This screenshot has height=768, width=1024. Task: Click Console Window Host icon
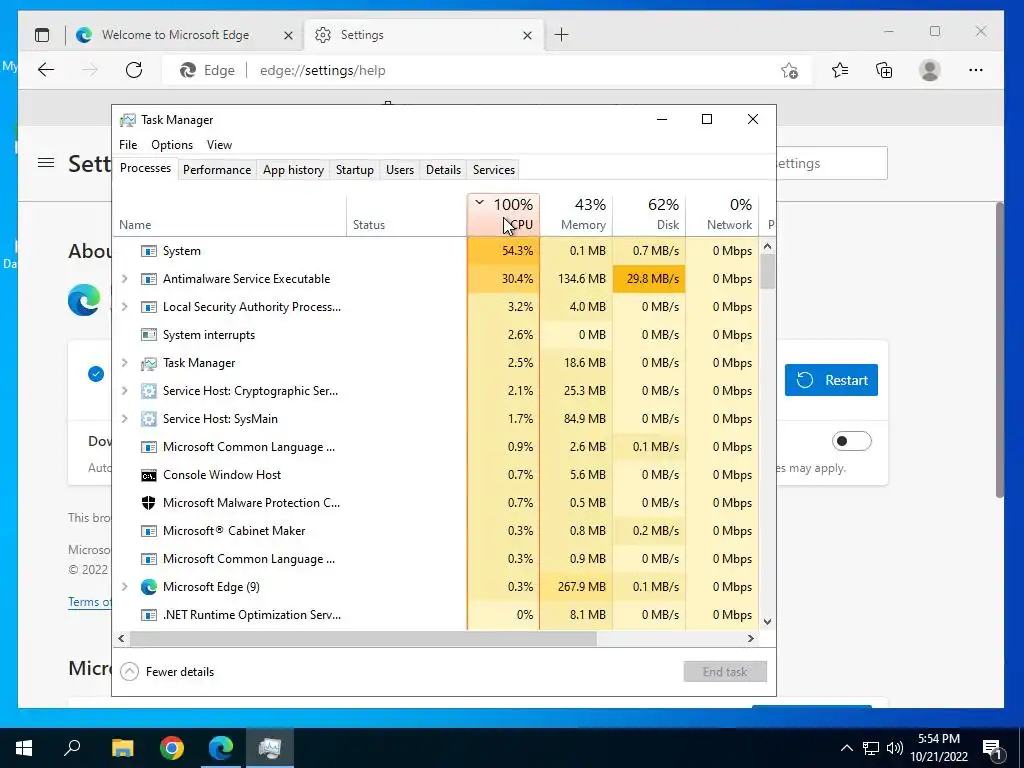tap(149, 475)
